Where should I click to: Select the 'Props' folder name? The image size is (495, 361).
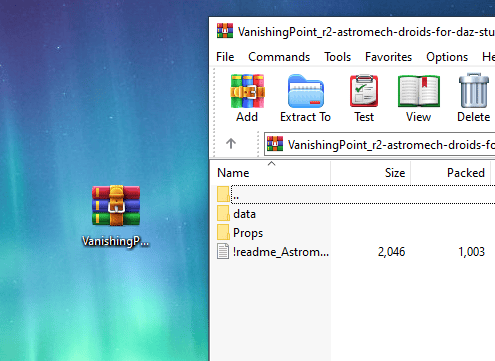pos(248,233)
